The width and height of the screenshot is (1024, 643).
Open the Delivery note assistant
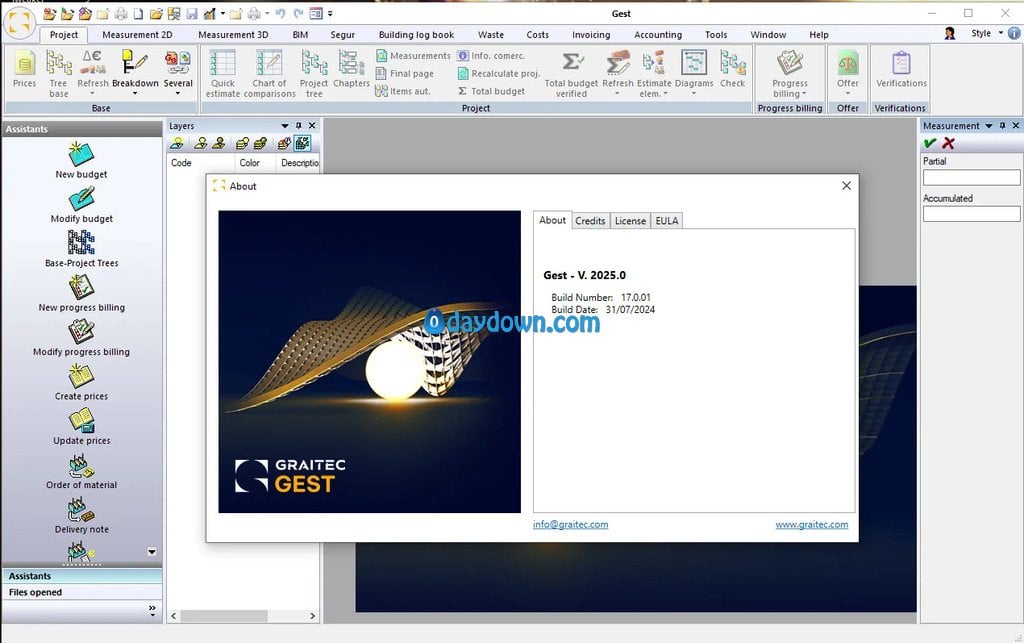(82, 515)
